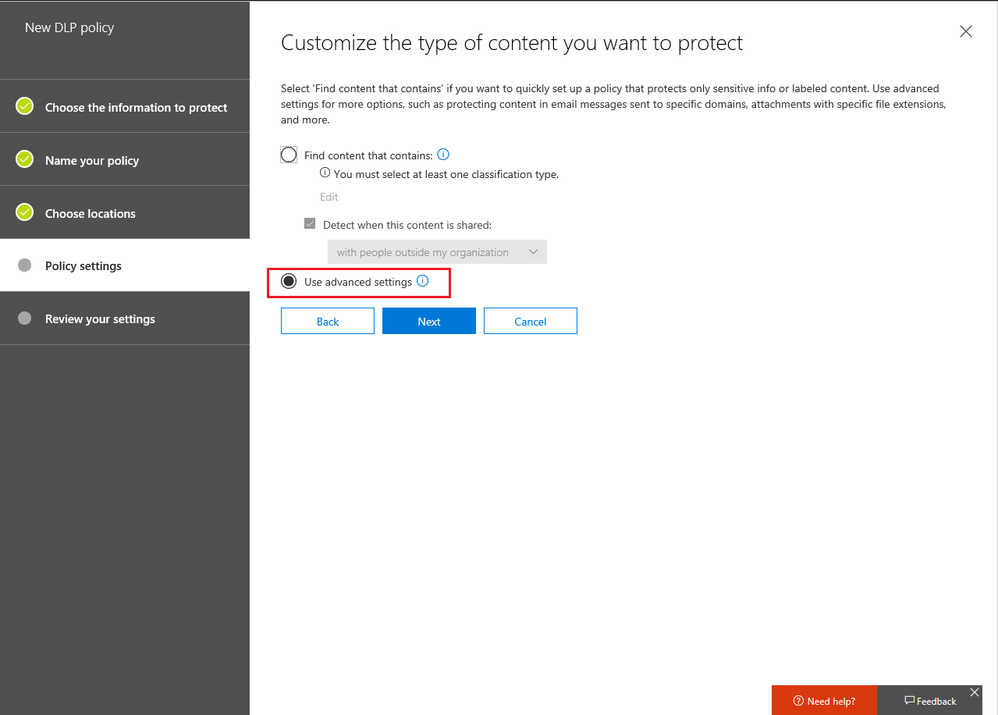Click the Next button
The height and width of the screenshot is (715, 998).
[429, 321]
